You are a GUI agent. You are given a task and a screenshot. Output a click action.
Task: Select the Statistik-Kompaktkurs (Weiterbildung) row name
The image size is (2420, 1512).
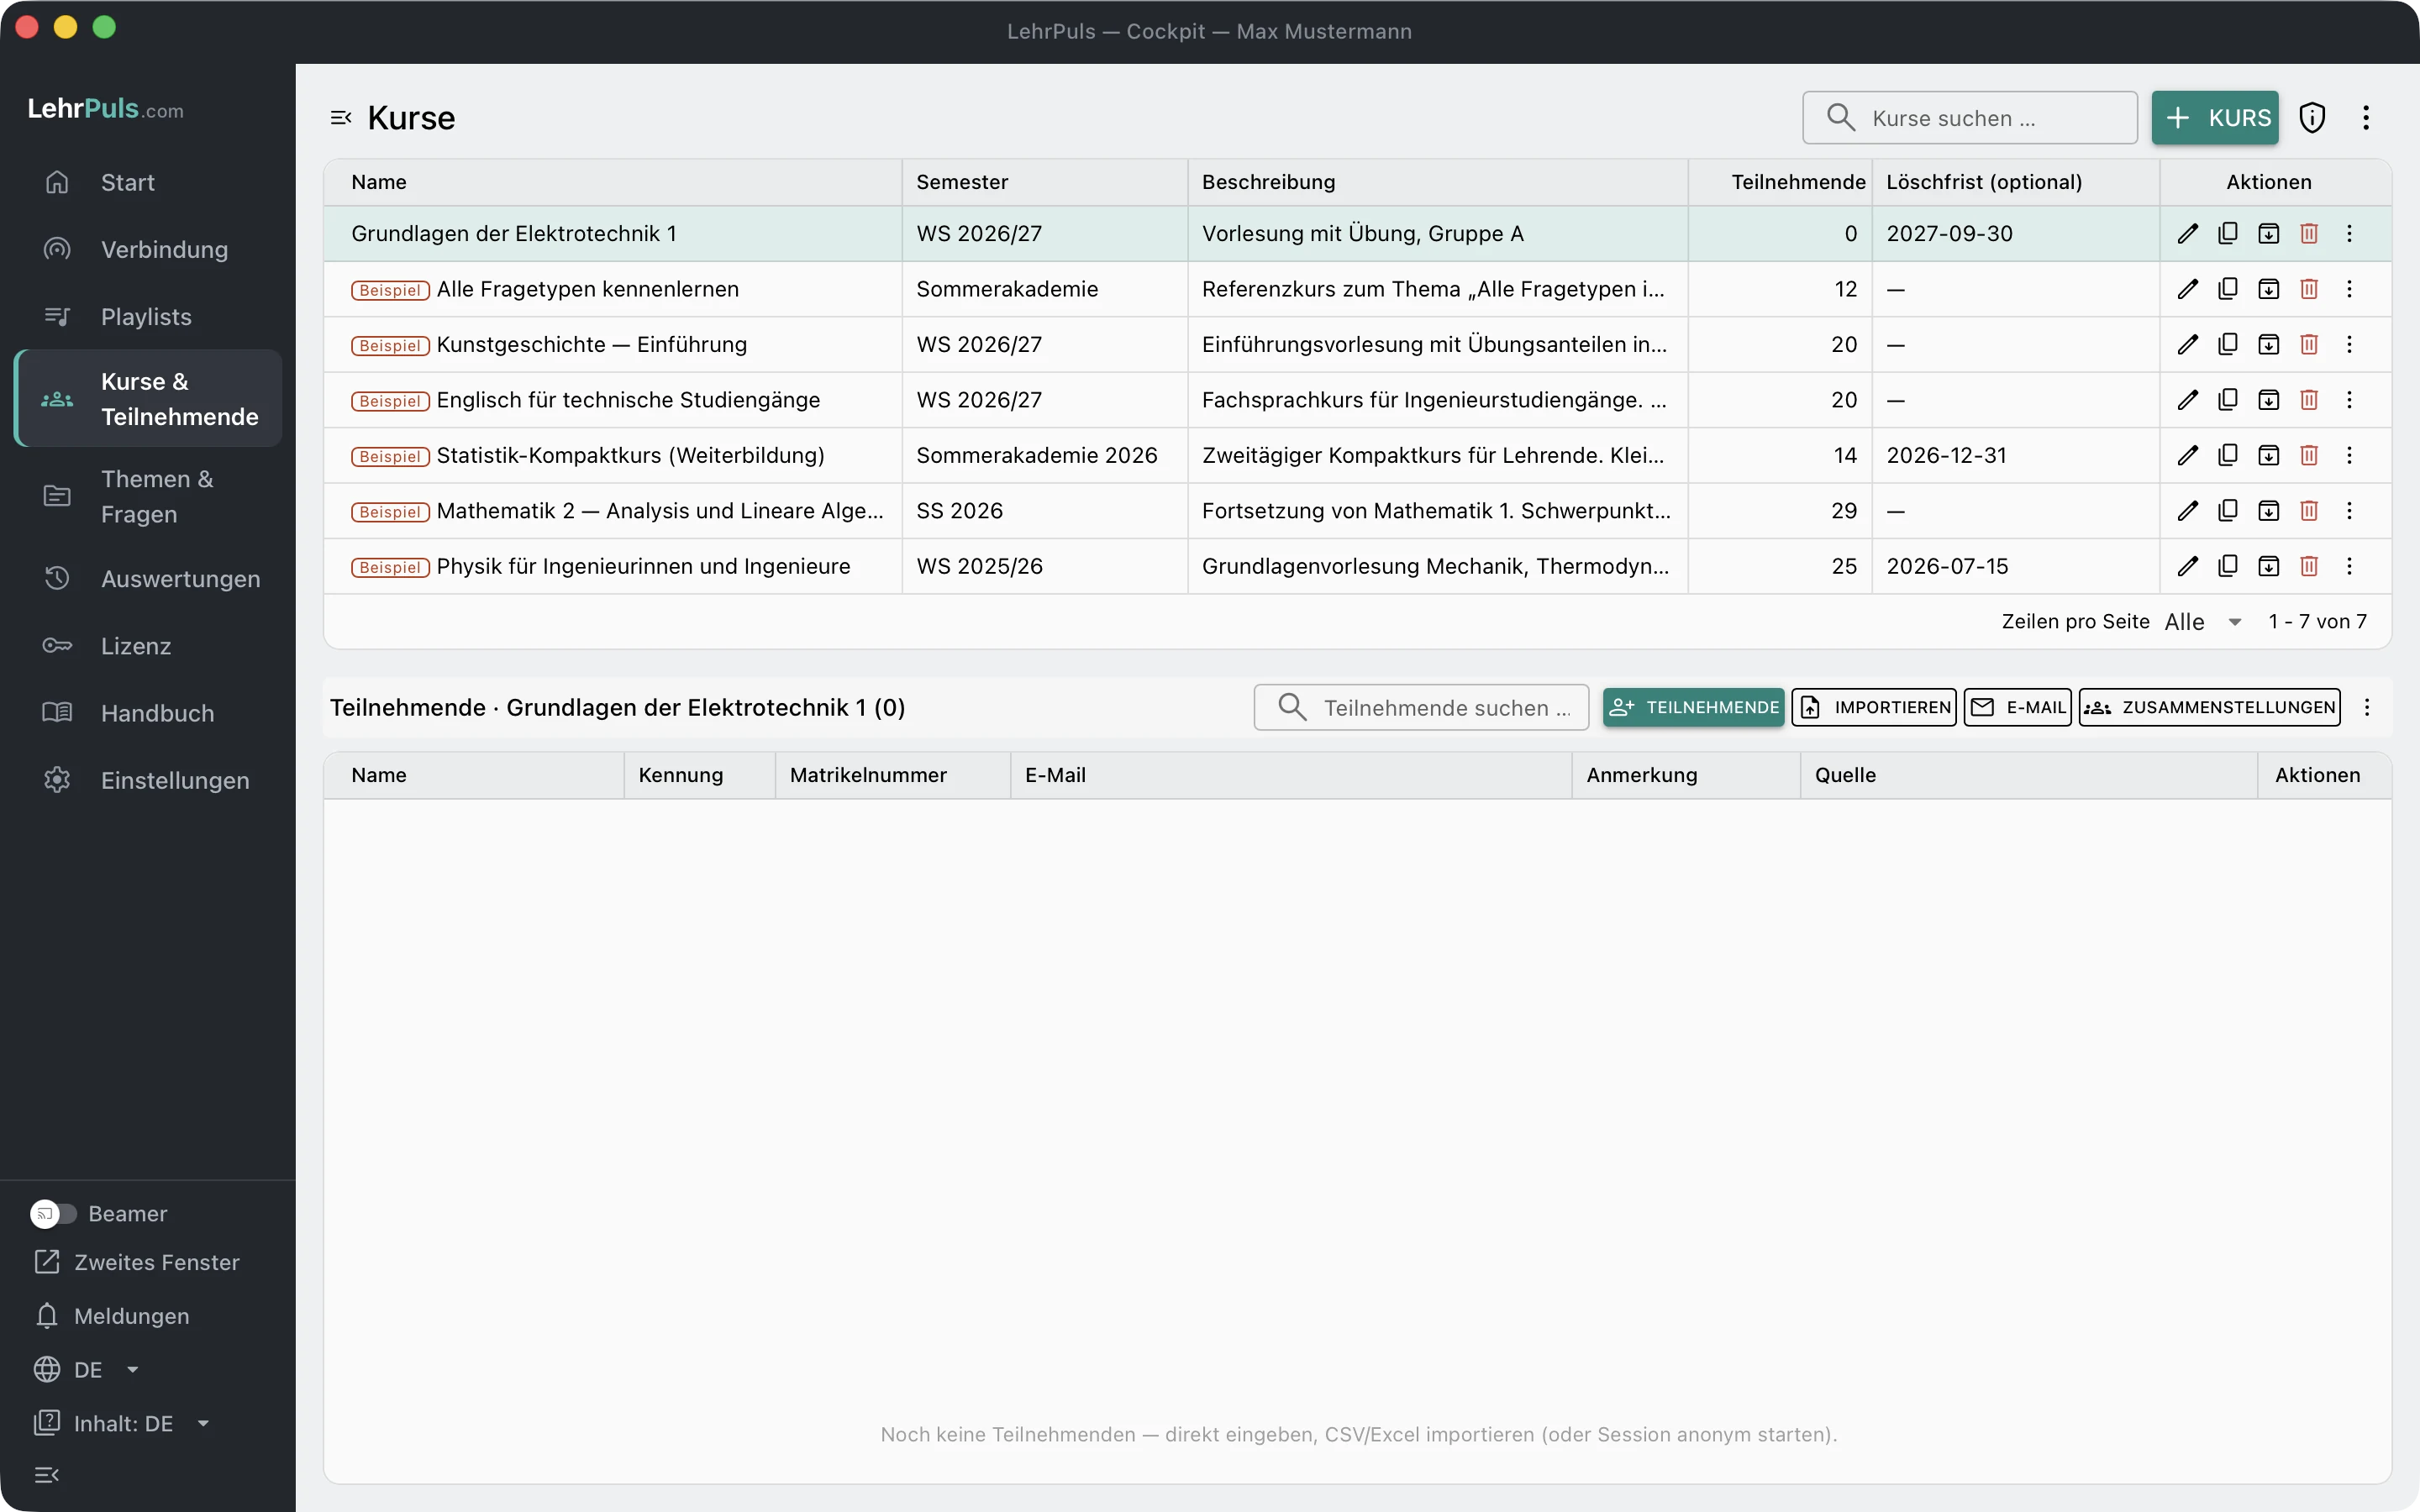(631, 456)
